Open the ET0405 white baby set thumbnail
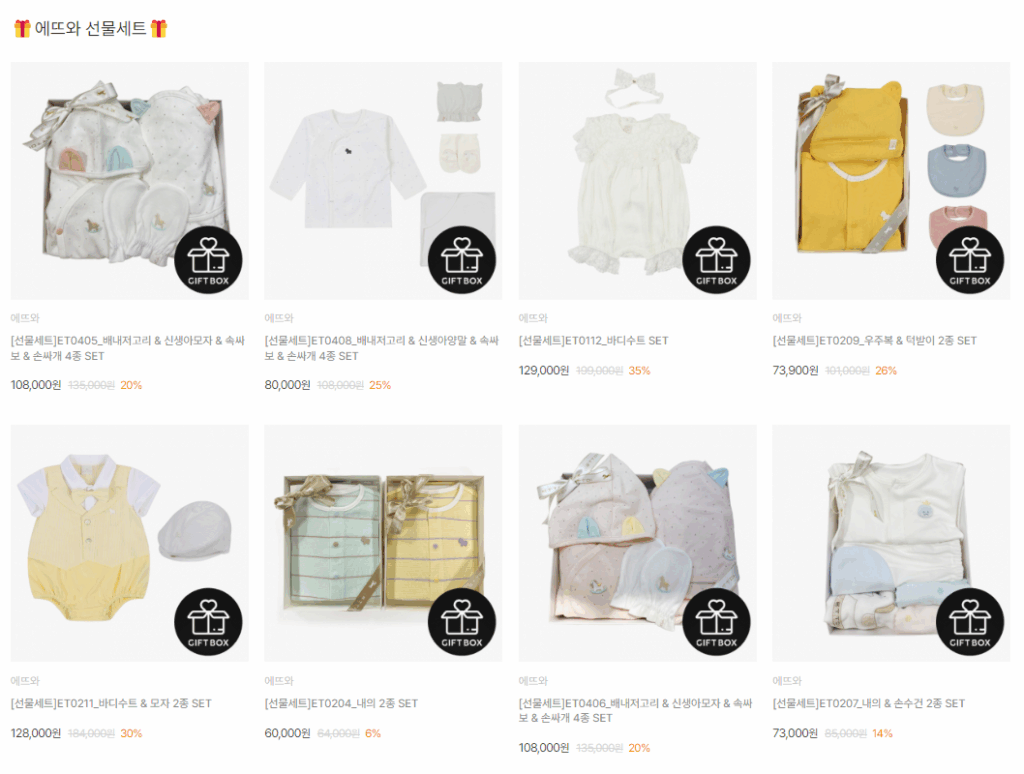Screen dimensions: 1024x774 [x=129, y=181]
